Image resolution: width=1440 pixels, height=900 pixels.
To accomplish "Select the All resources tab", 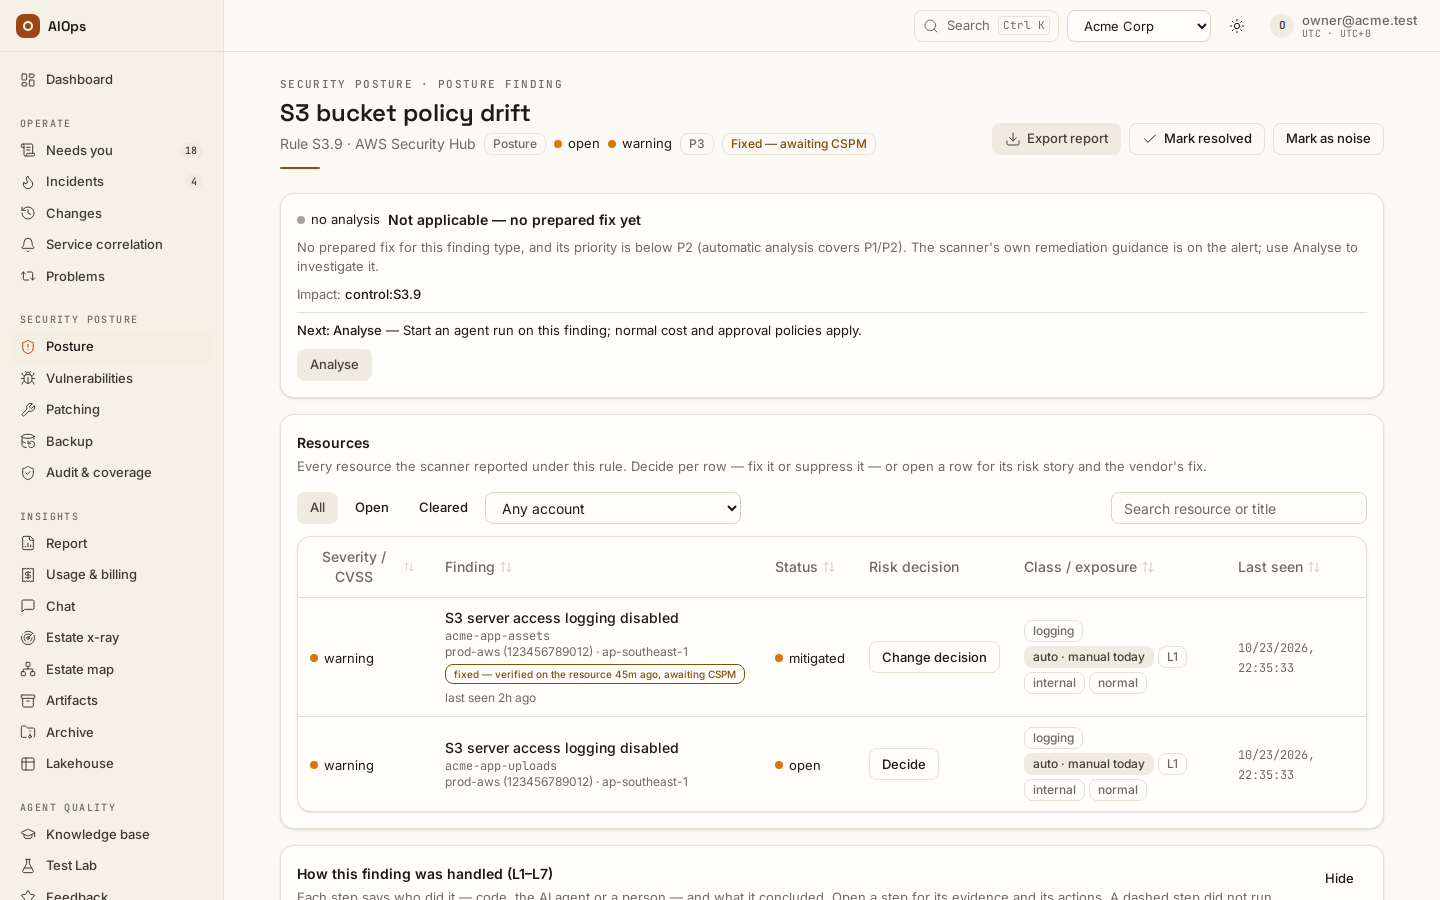I will click(x=318, y=508).
